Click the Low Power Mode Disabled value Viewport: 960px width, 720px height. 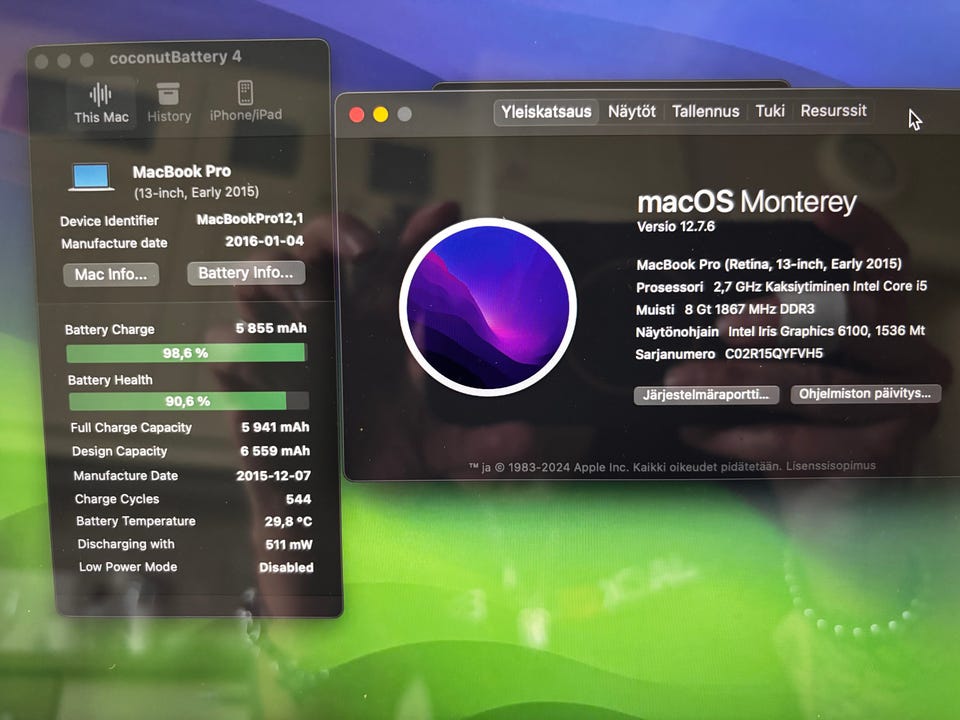(286, 568)
